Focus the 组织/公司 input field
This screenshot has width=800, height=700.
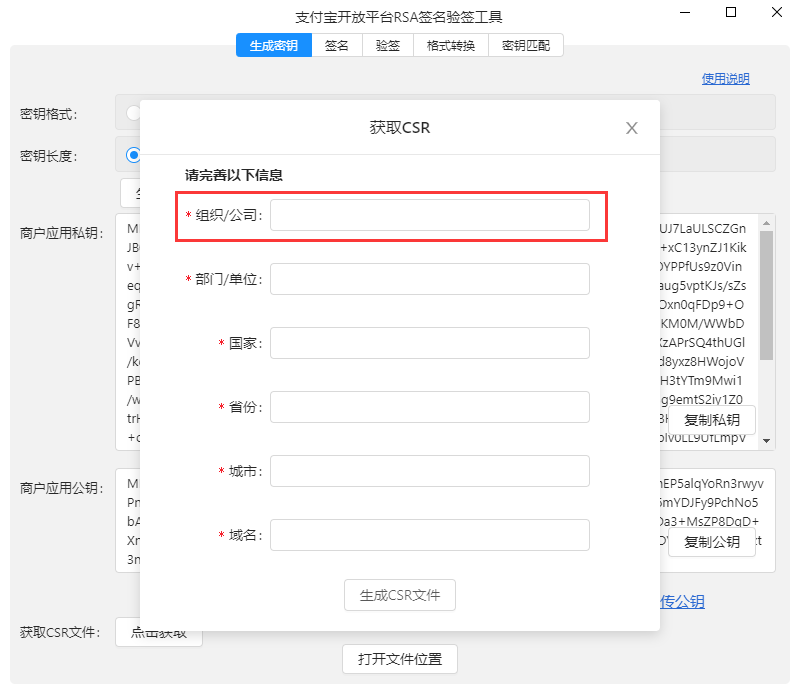tap(429, 215)
